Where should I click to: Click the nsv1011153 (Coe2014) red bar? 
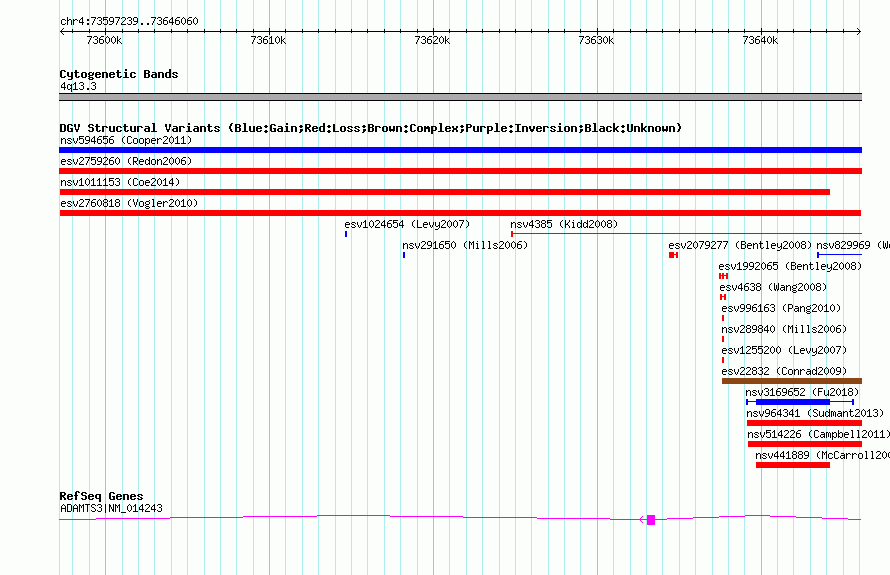pos(444,192)
